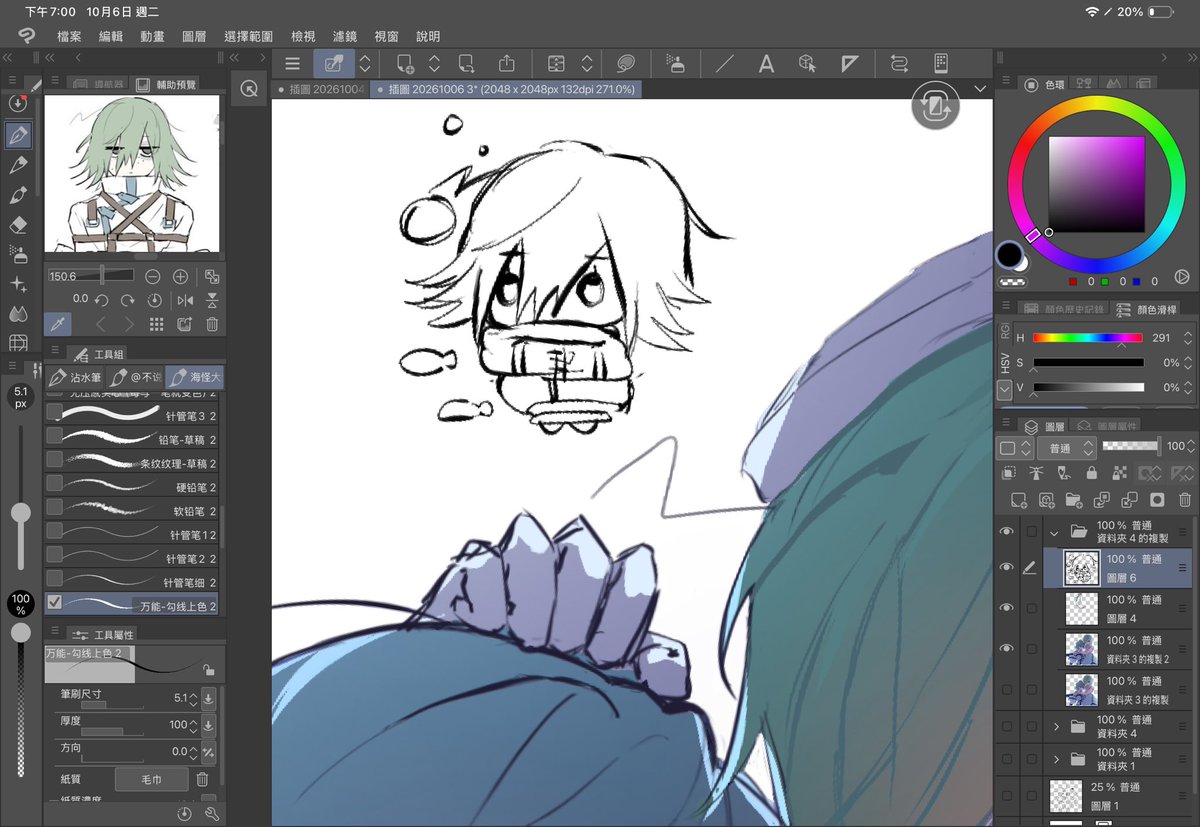Image resolution: width=1200 pixels, height=827 pixels.
Task: Click the Hue slider bar in color panel
Action: (x=1088, y=338)
